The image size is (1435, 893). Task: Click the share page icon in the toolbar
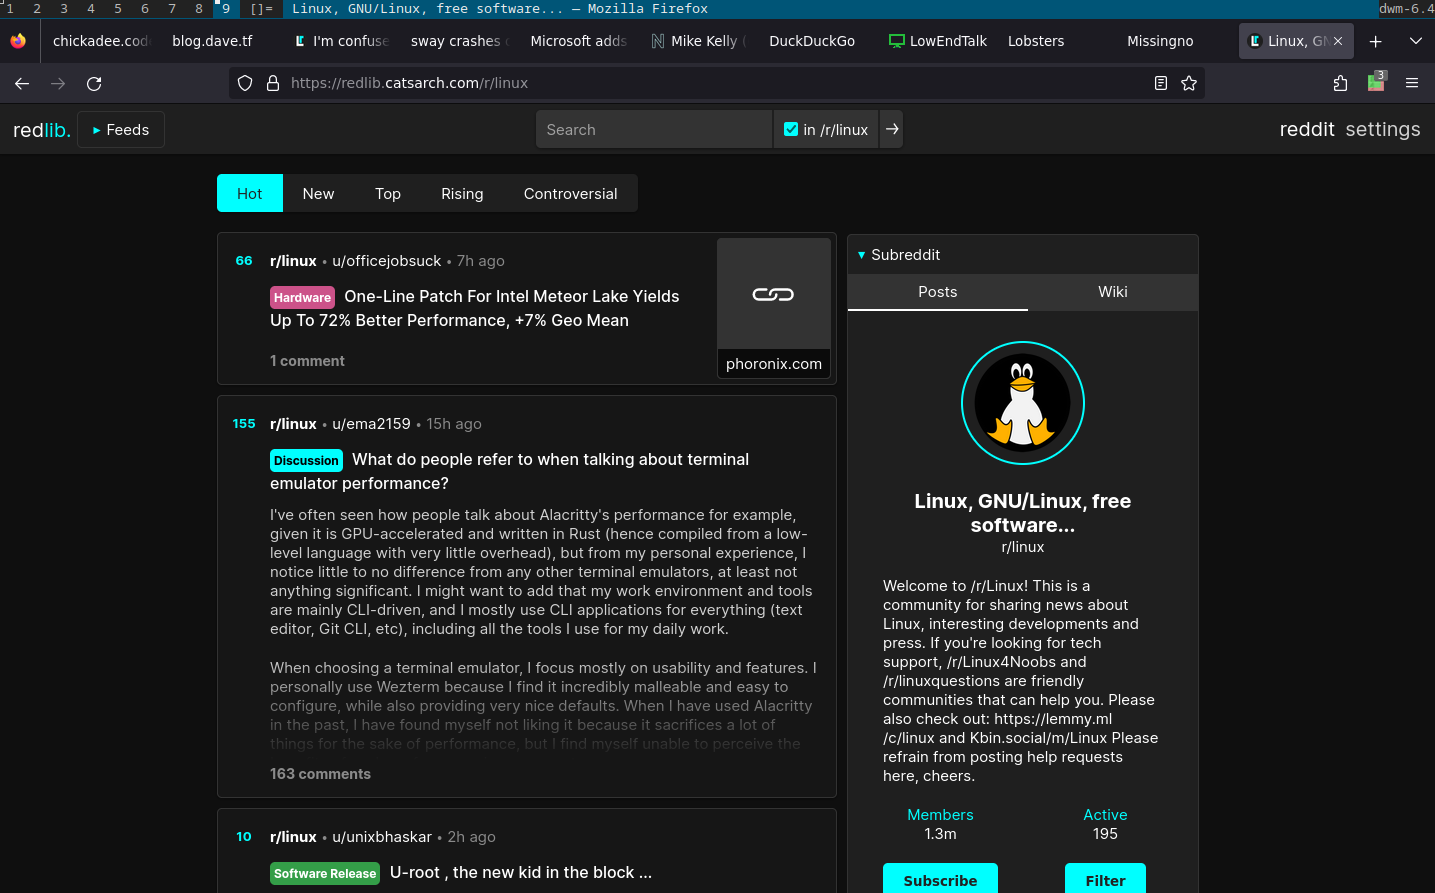(x=1340, y=83)
